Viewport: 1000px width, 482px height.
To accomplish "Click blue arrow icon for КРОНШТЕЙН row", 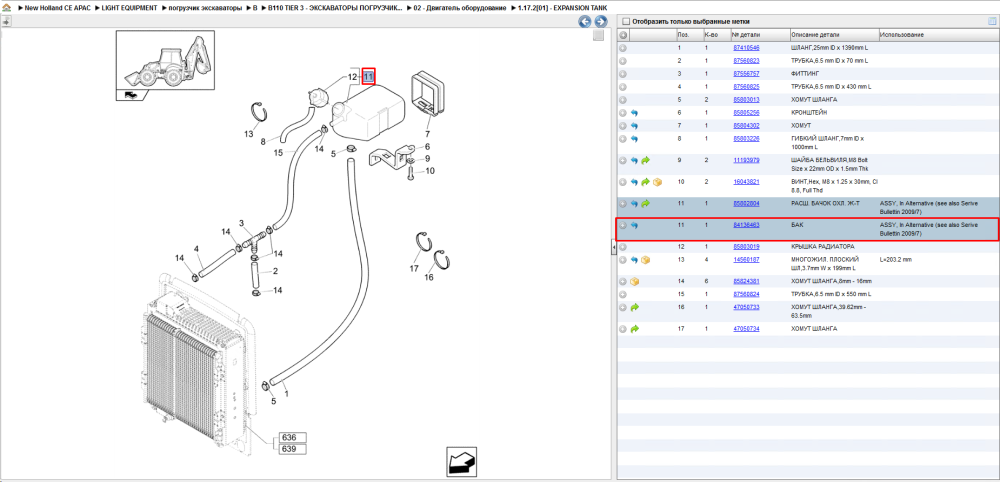I will [634, 113].
